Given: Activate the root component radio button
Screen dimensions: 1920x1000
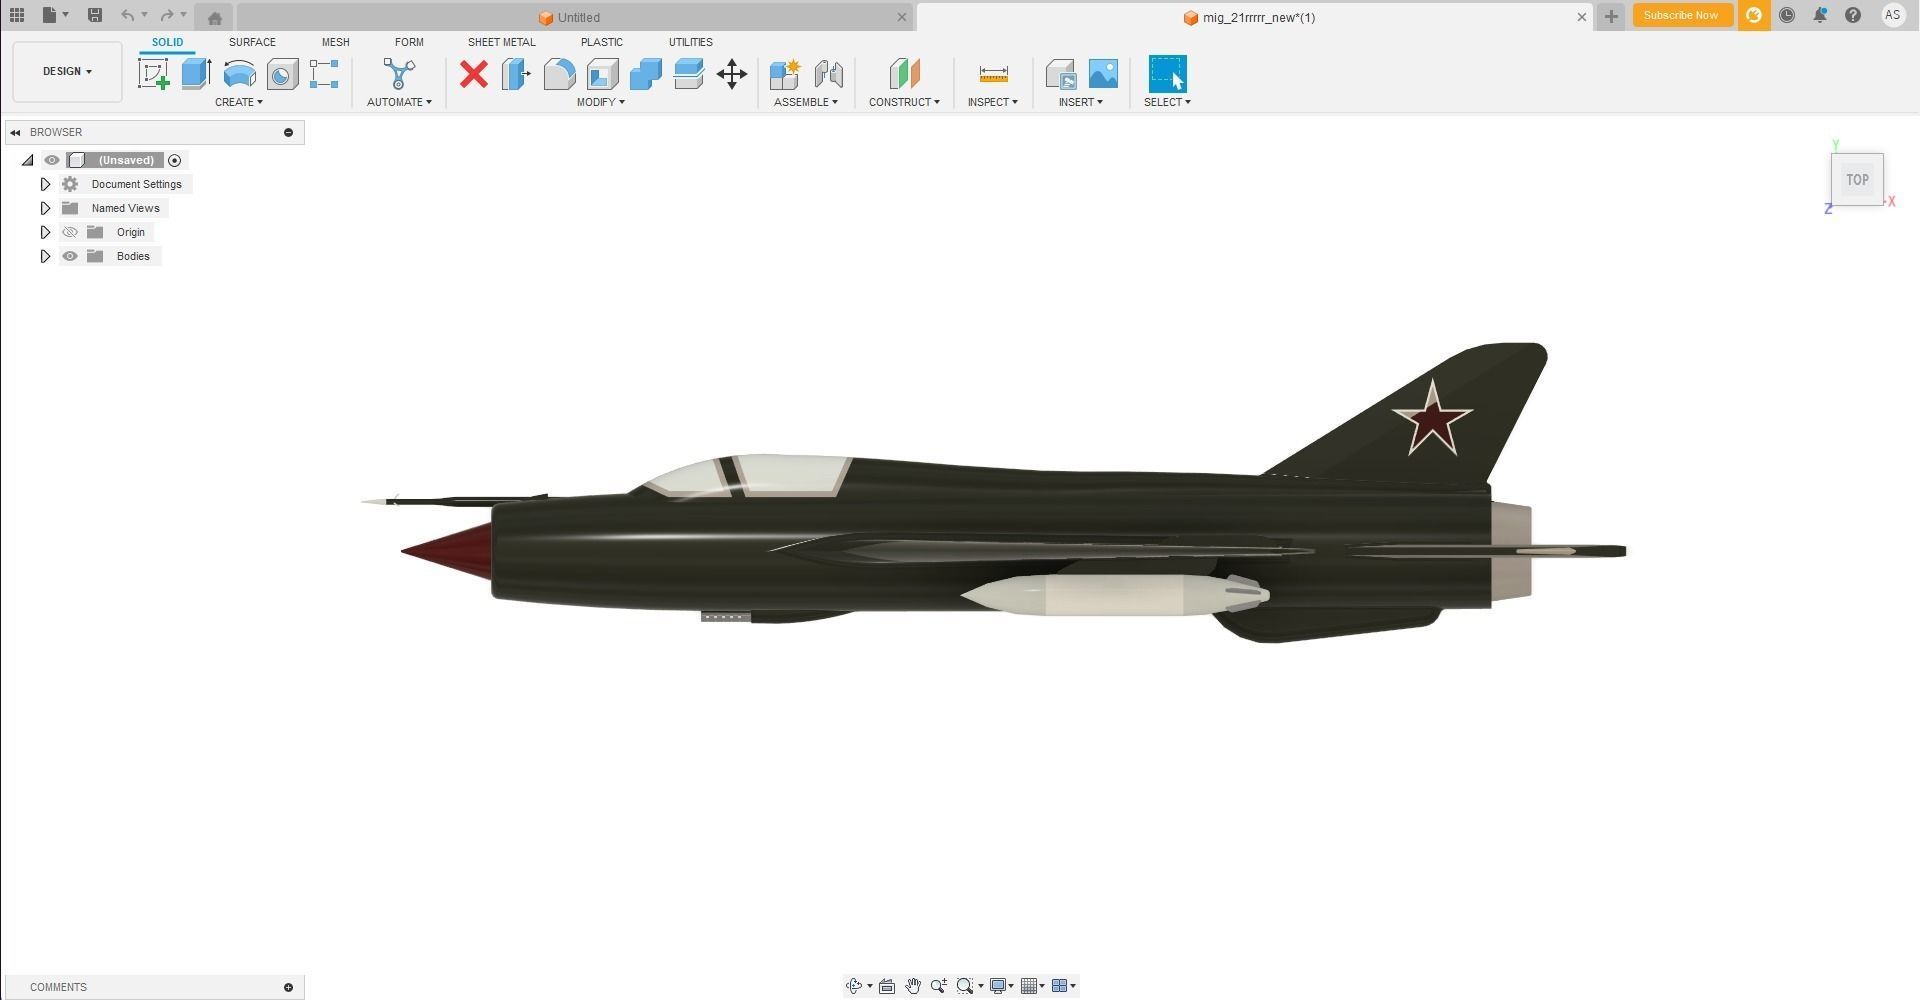Looking at the screenshot, I should (x=175, y=160).
